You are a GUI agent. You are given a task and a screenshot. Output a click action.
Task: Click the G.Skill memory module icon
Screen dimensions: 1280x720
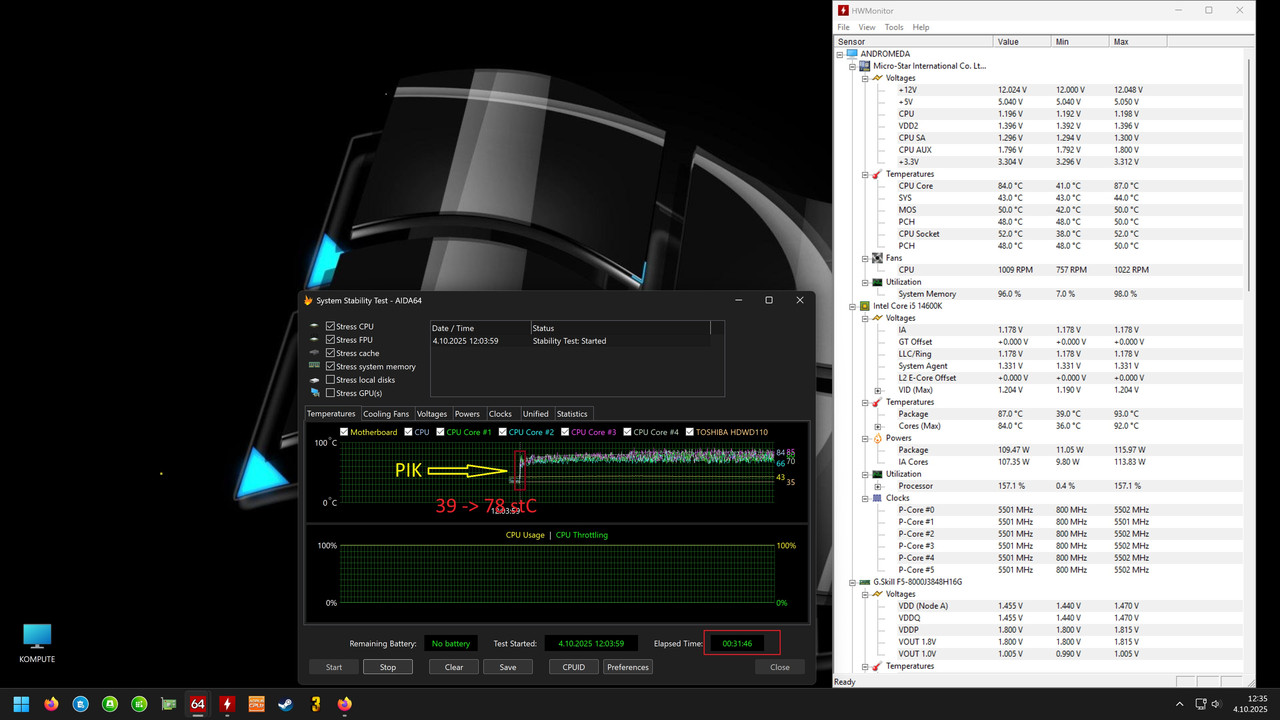point(865,582)
